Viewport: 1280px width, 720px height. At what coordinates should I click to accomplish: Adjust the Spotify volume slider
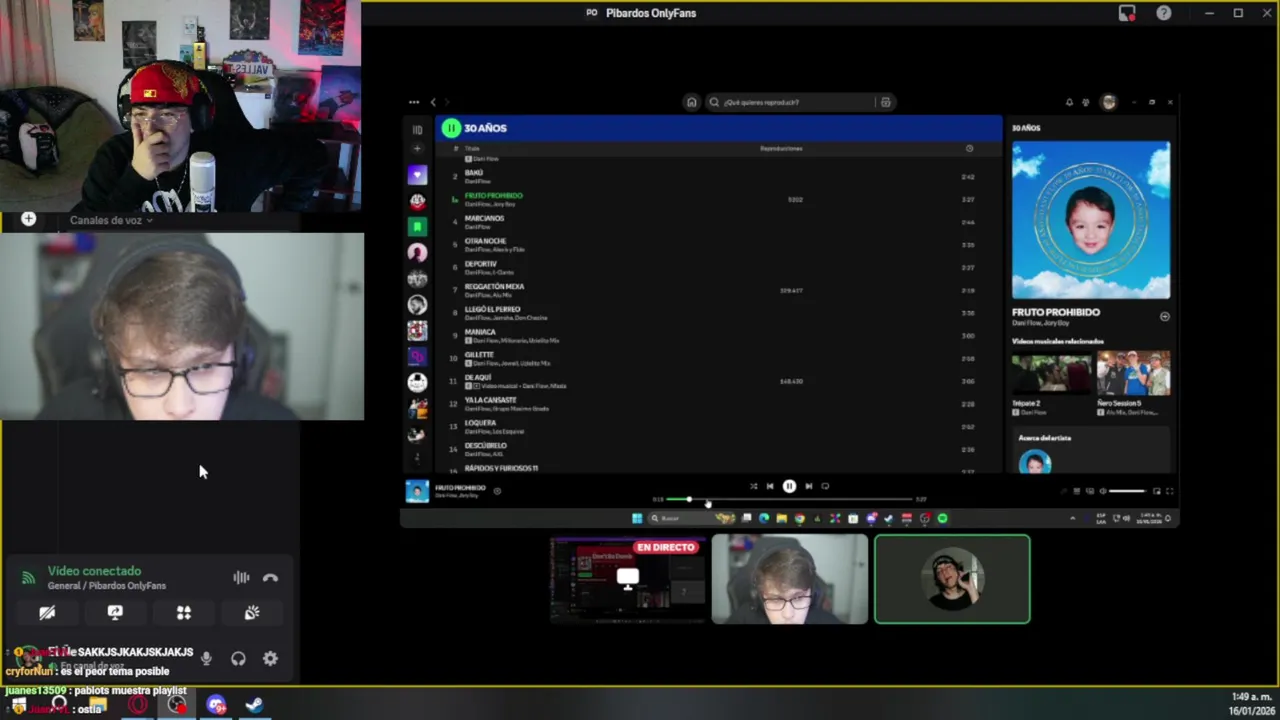click(x=1127, y=491)
